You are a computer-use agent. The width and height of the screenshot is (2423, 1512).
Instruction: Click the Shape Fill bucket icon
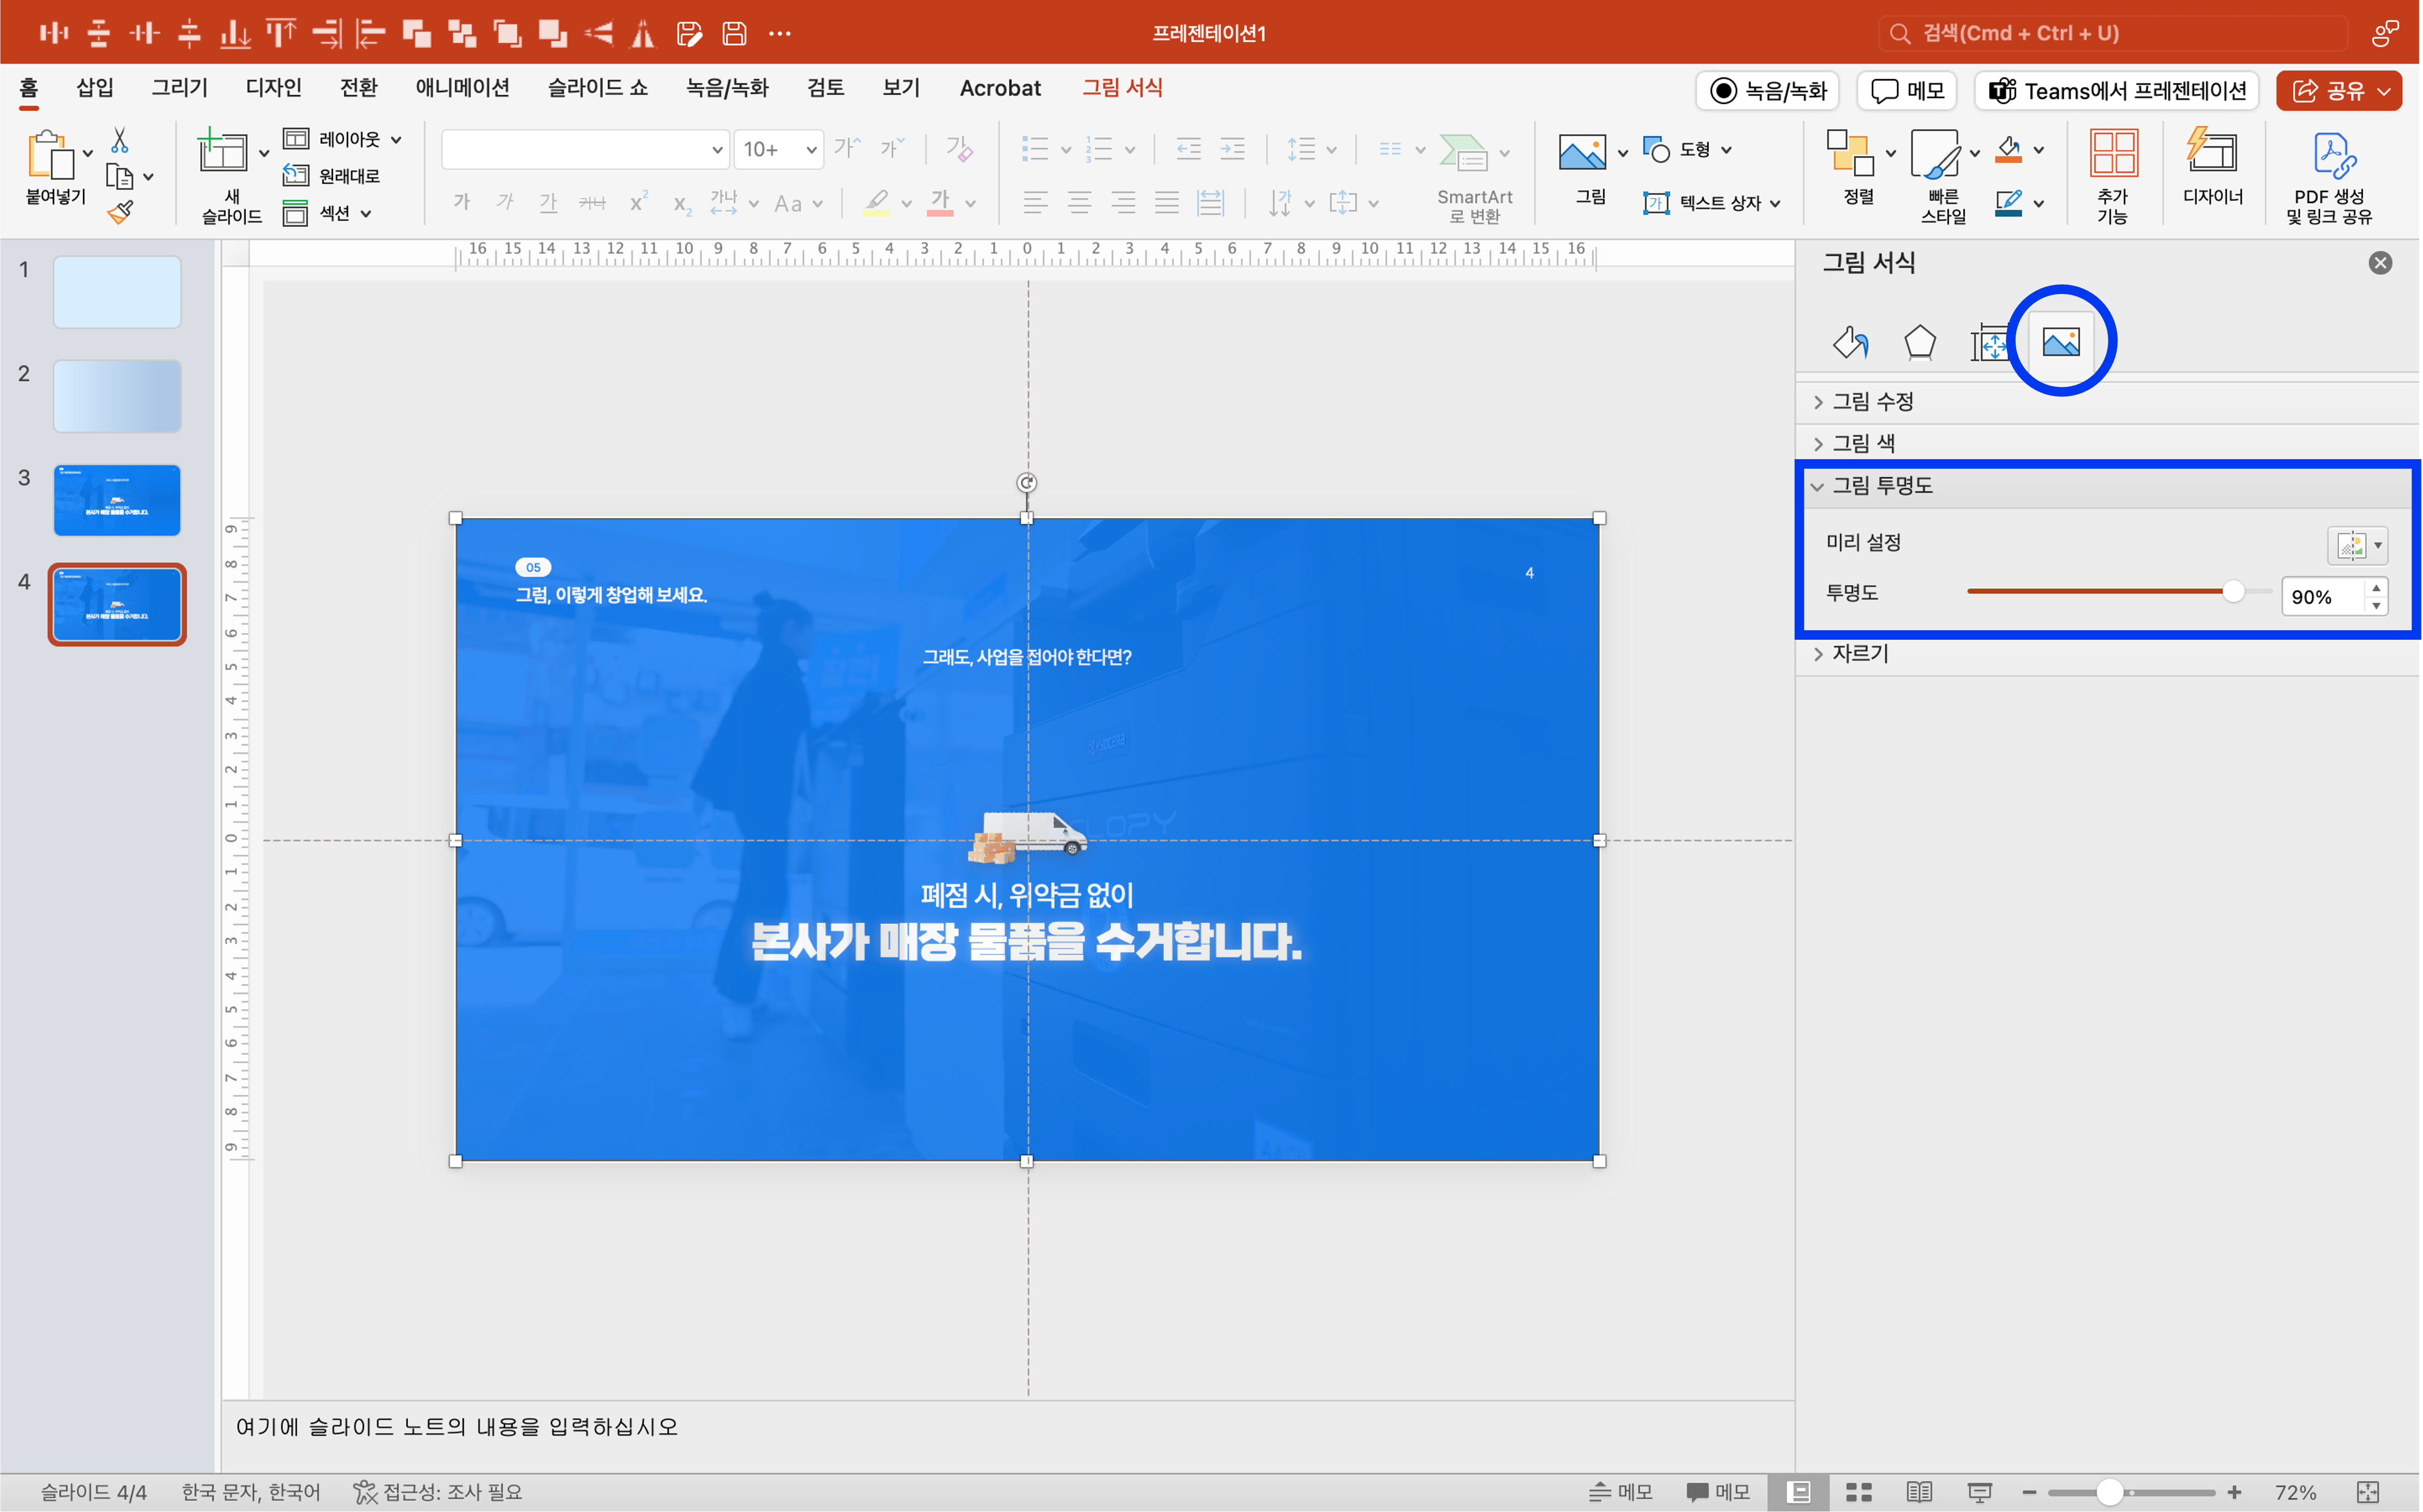click(2009, 150)
